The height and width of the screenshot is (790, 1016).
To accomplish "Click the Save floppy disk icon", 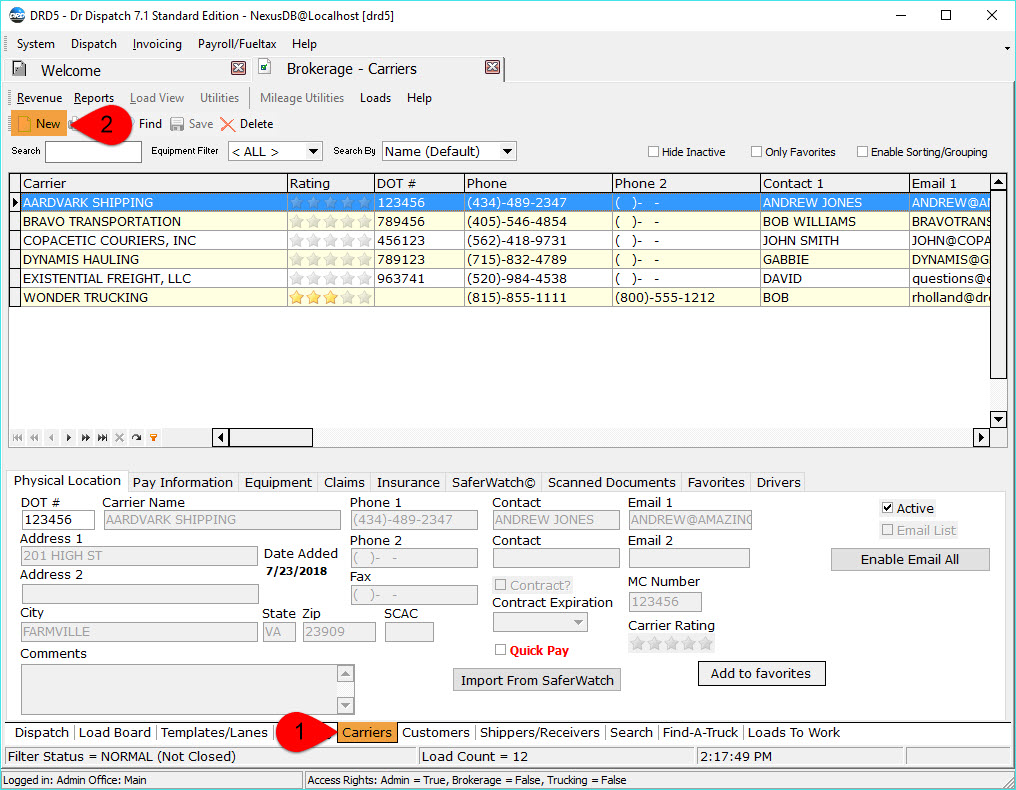I will pos(176,124).
